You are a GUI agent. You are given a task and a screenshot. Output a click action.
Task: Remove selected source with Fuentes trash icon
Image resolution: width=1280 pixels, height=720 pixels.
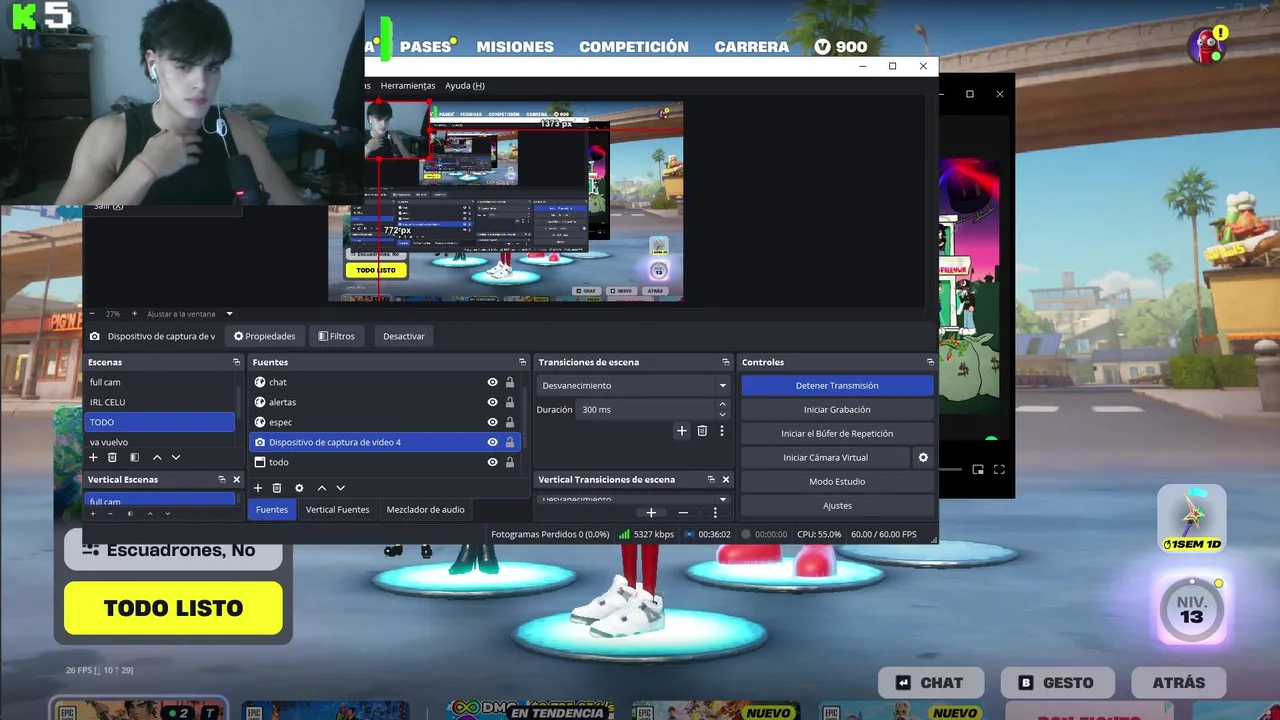tap(277, 488)
